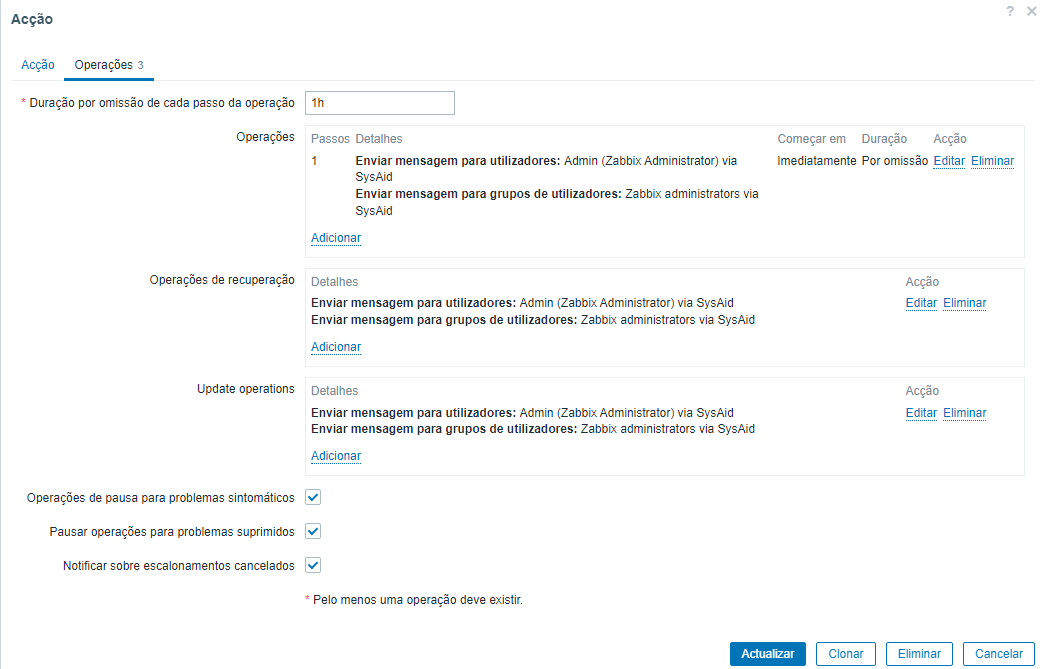Add a new update operation
Viewport: 1043px width, 669px height.
coord(336,456)
